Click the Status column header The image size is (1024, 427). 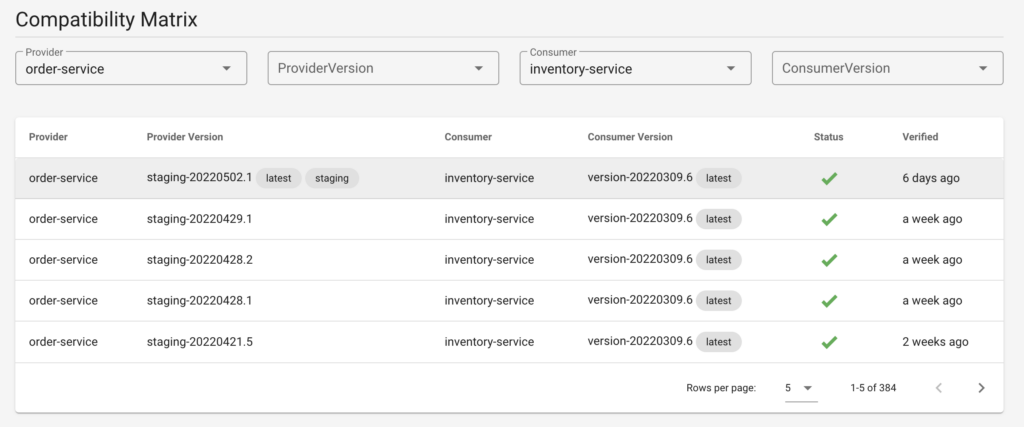pos(829,137)
